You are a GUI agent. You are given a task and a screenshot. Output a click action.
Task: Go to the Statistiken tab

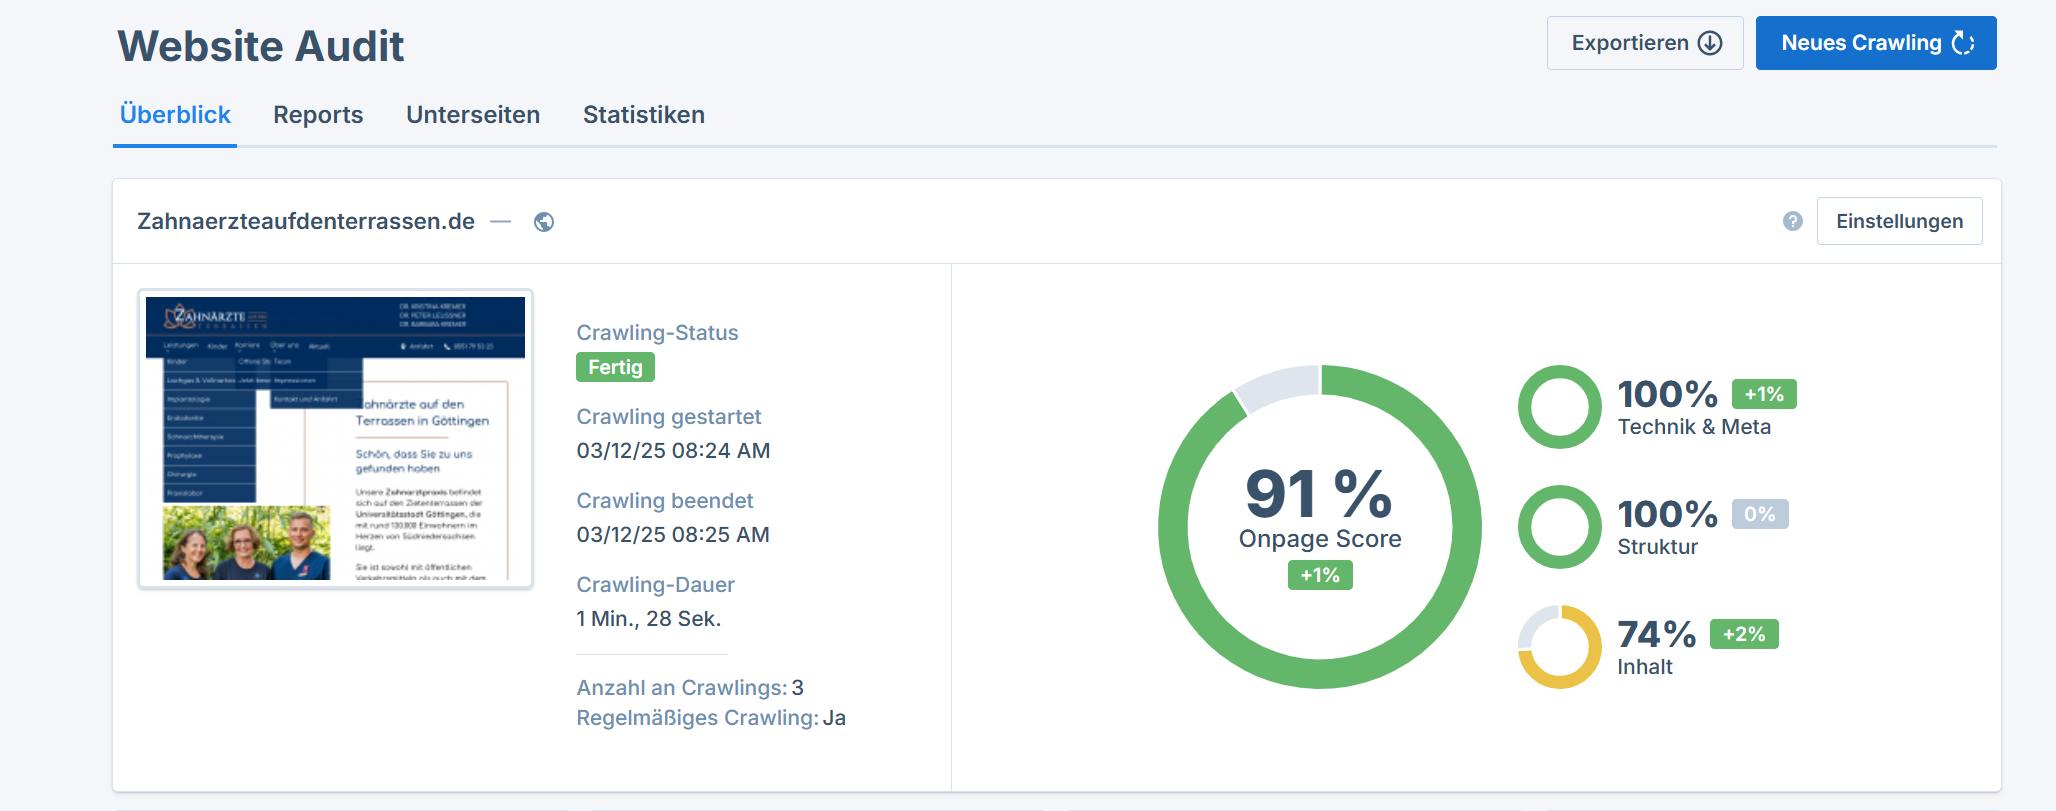[644, 115]
